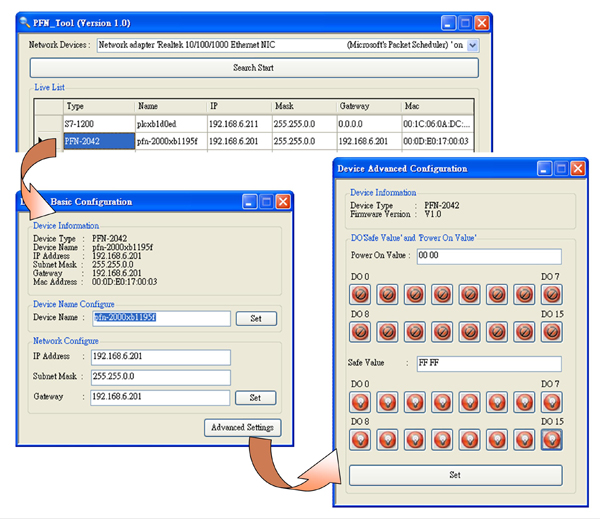Screen dimensions: 600x519
Task: Click the Gateway column header
Action: click(x=369, y=106)
